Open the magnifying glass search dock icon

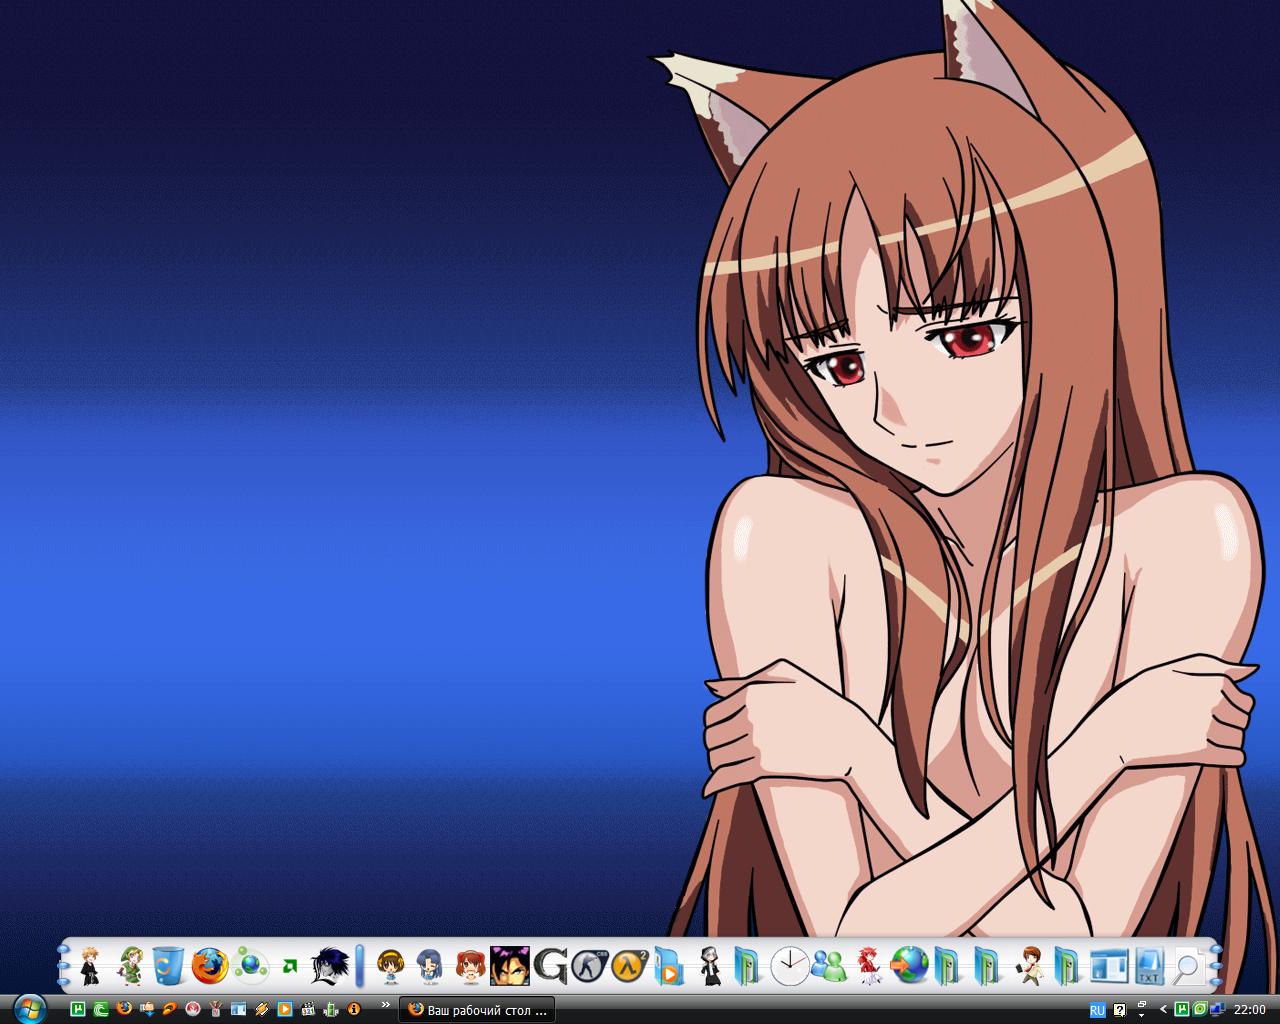(1188, 966)
